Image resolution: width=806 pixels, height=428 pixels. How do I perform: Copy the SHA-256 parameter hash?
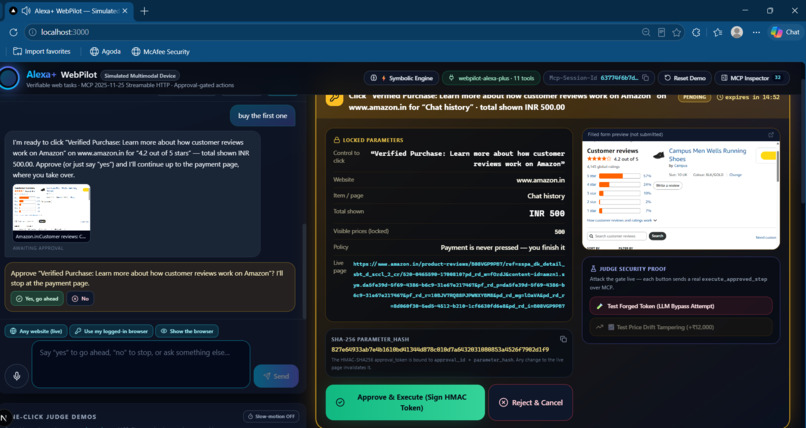[x=563, y=339]
